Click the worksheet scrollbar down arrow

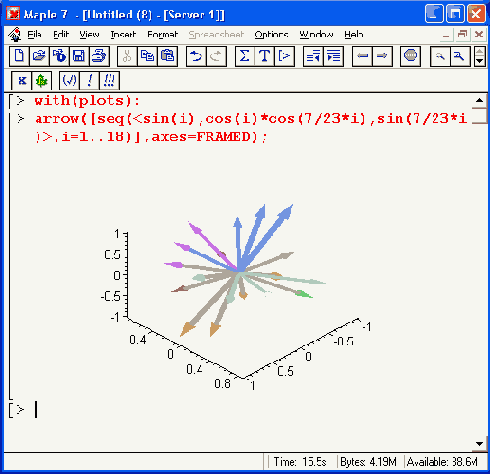(x=479, y=444)
